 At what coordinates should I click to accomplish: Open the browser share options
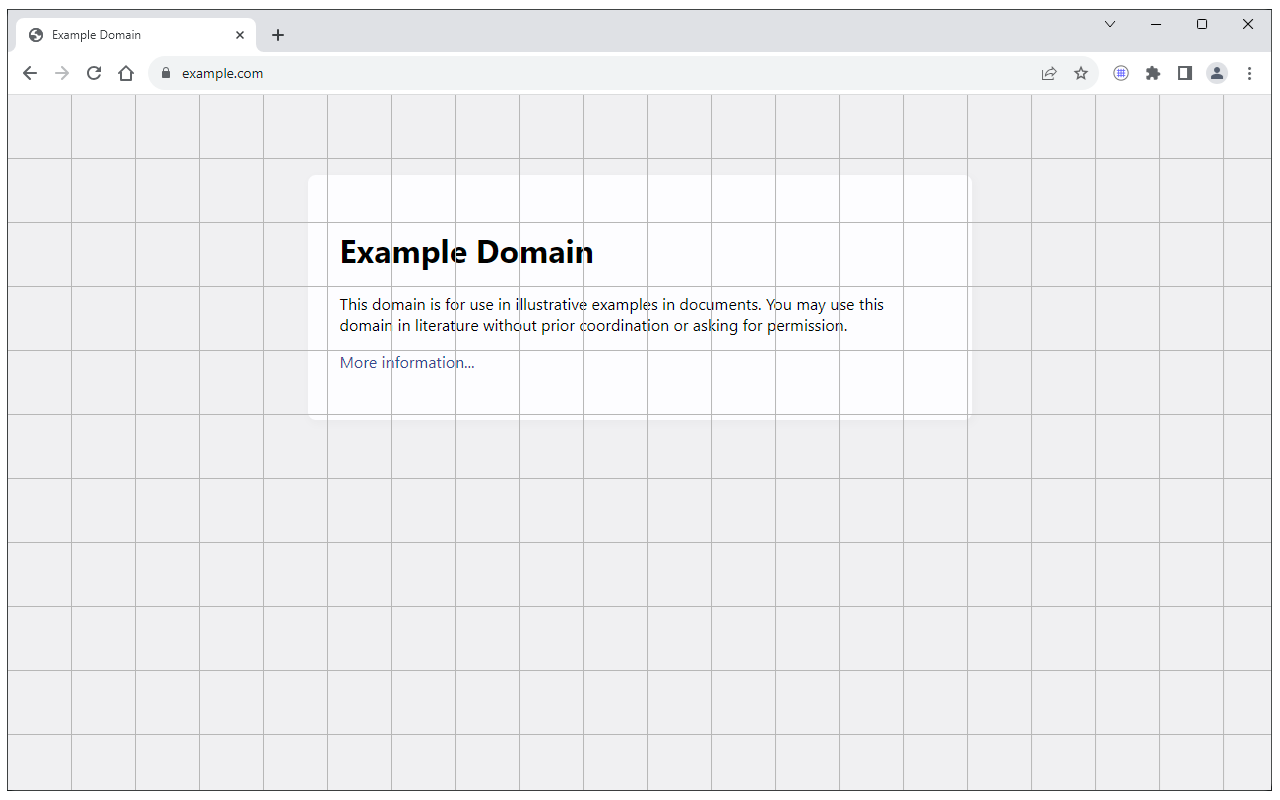tap(1049, 73)
